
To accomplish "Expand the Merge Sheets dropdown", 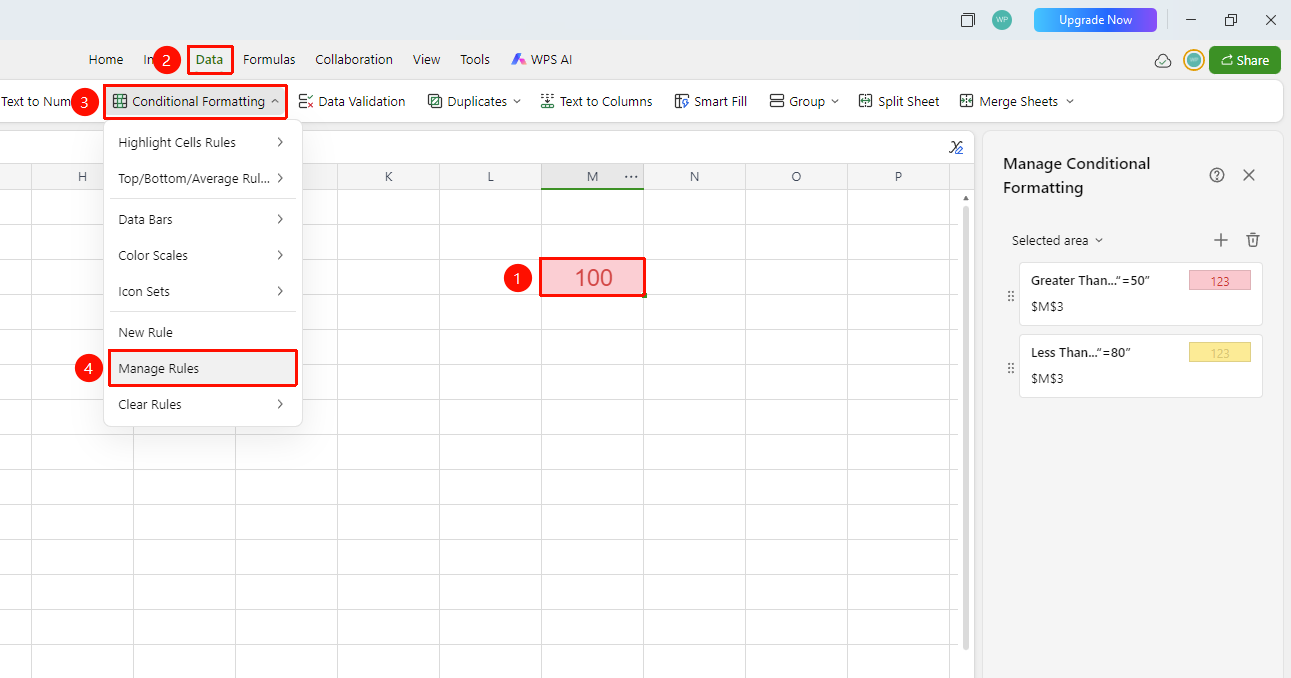I will coord(1016,101).
